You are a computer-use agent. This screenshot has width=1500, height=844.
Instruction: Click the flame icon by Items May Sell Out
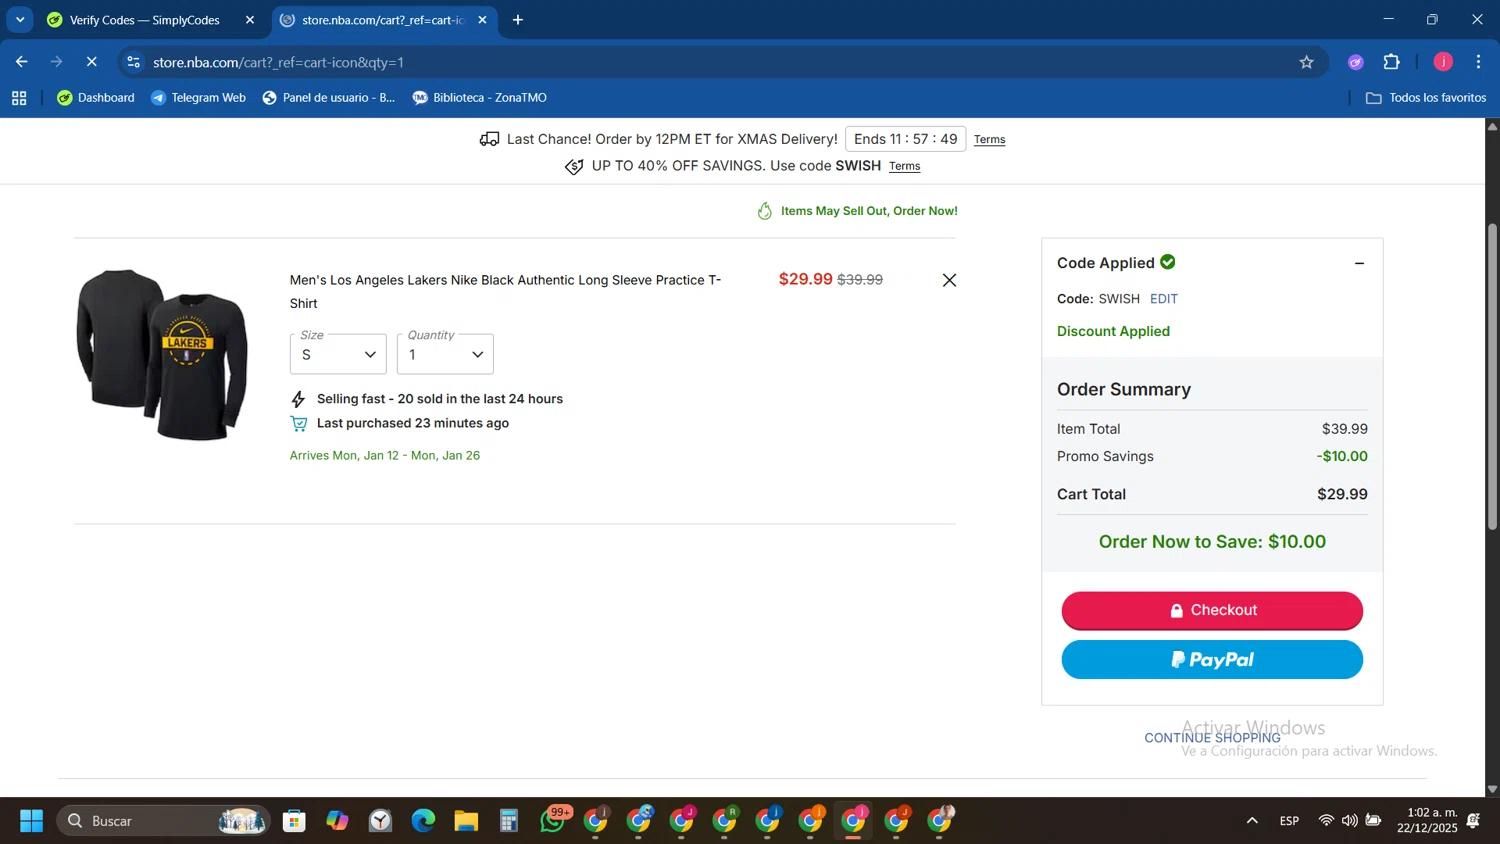765,211
